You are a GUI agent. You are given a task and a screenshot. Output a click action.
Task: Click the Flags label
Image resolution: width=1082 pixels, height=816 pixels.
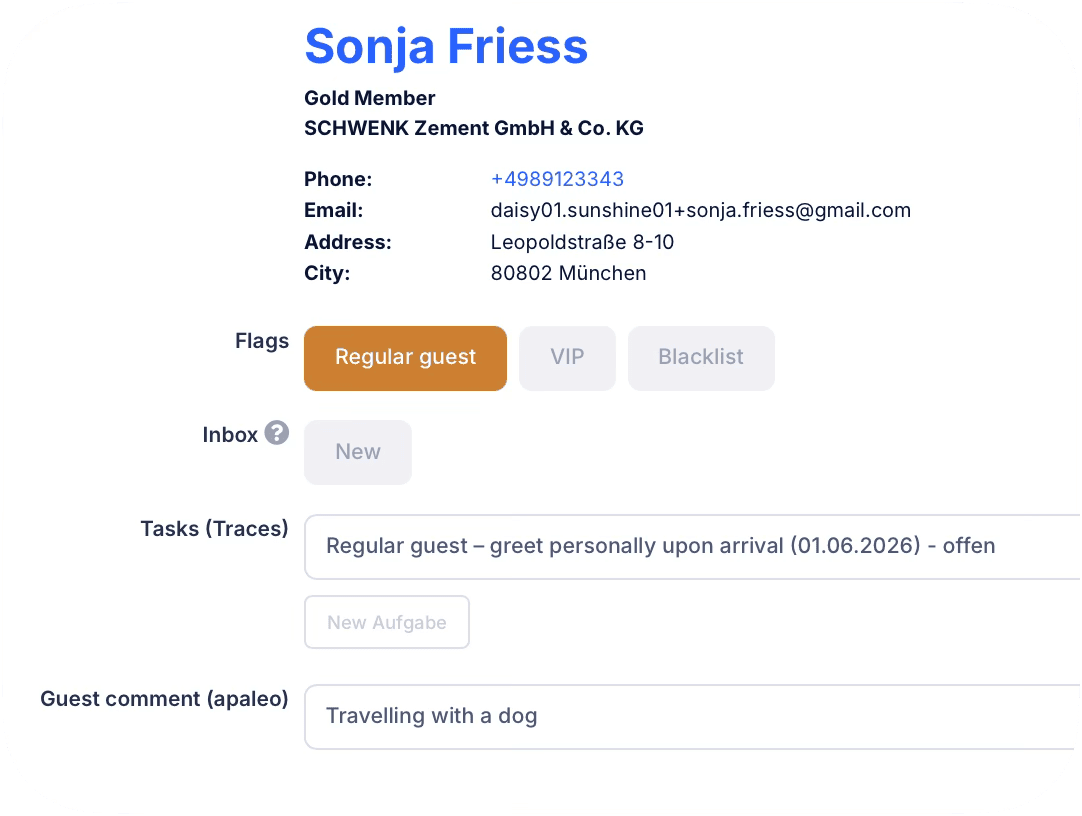(x=262, y=341)
